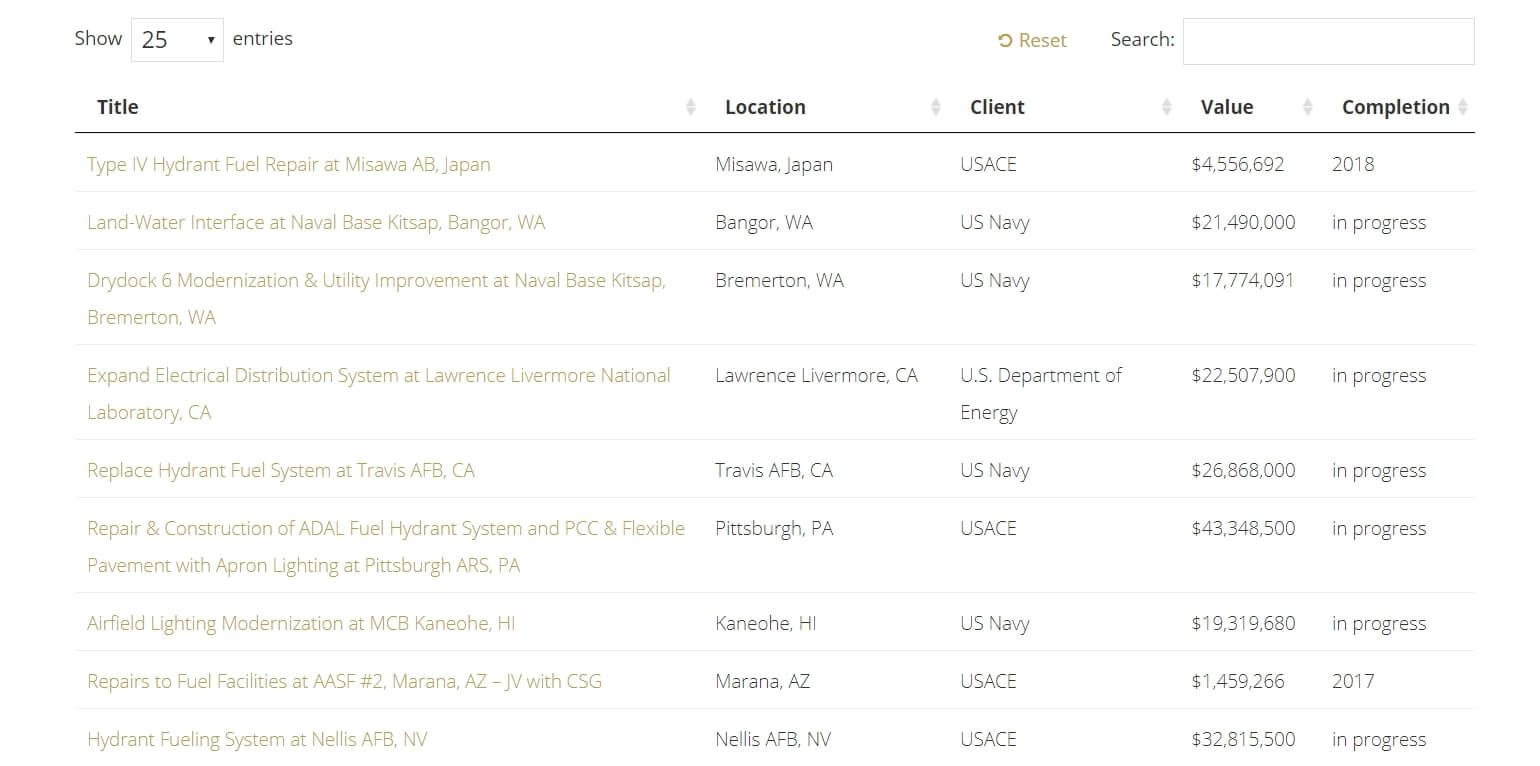This screenshot has width=1540, height=766.
Task: Open the entries count dropdown showing 25
Action: click(177, 40)
